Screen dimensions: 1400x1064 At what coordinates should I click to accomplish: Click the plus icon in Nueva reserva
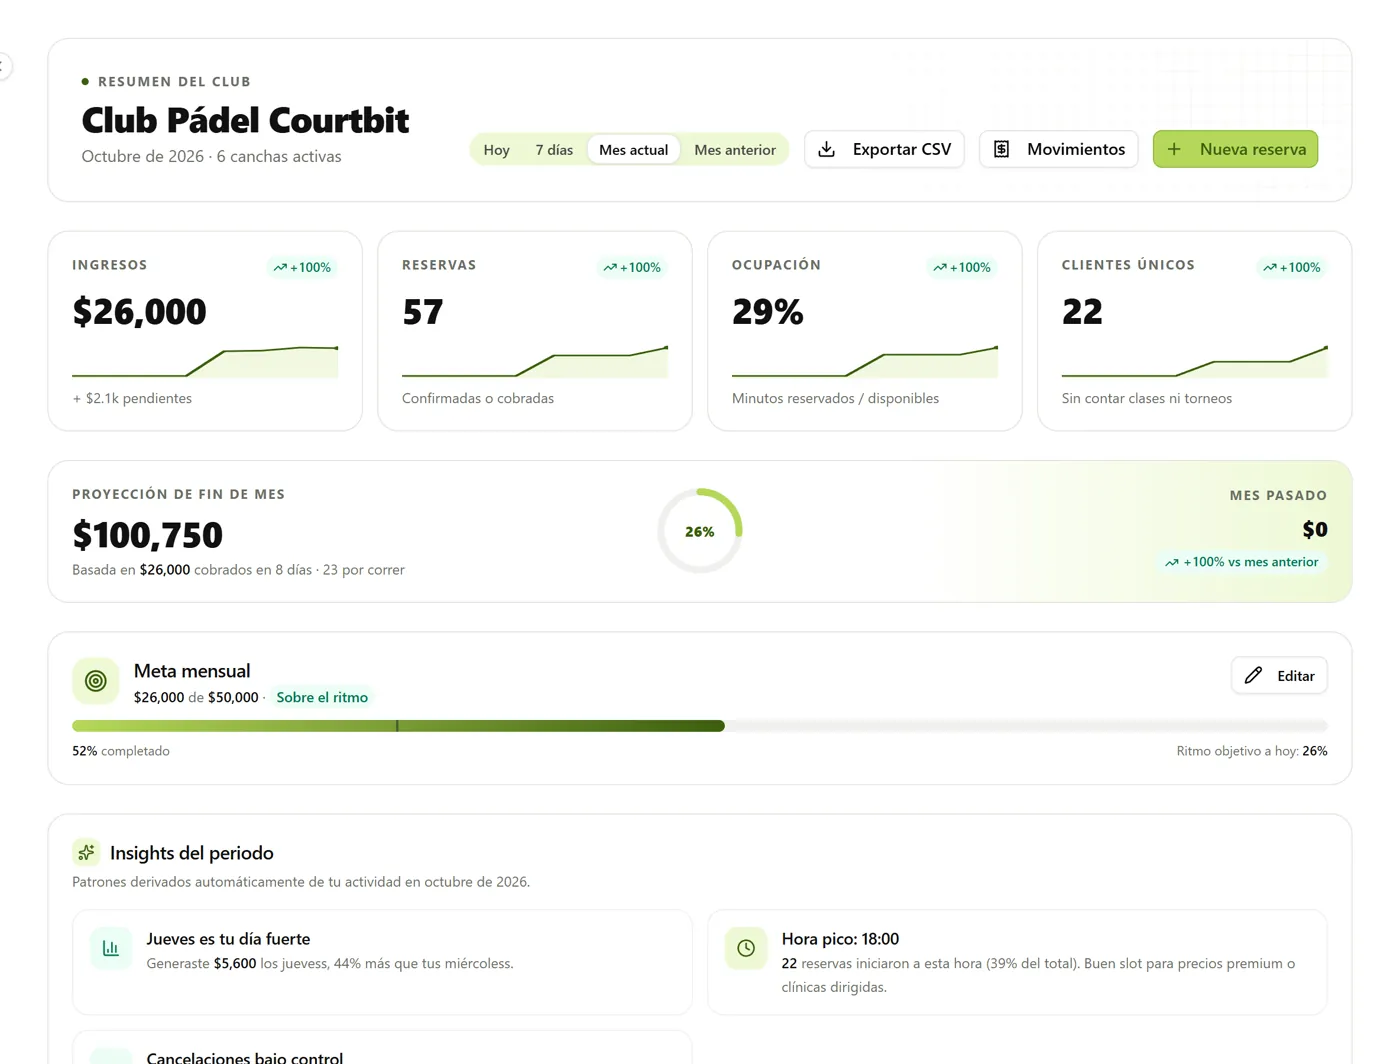(x=1174, y=149)
